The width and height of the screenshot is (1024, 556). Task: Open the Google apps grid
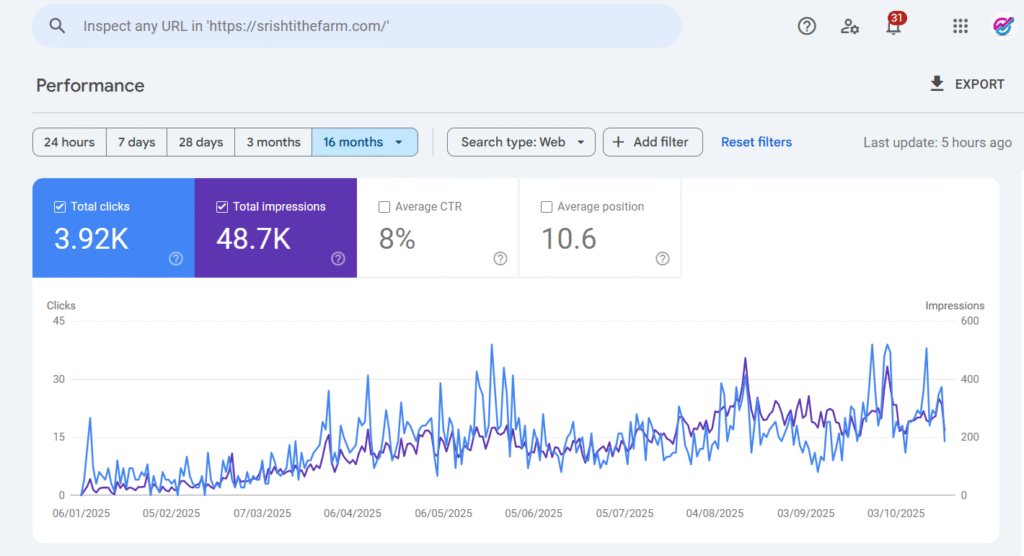click(x=960, y=26)
